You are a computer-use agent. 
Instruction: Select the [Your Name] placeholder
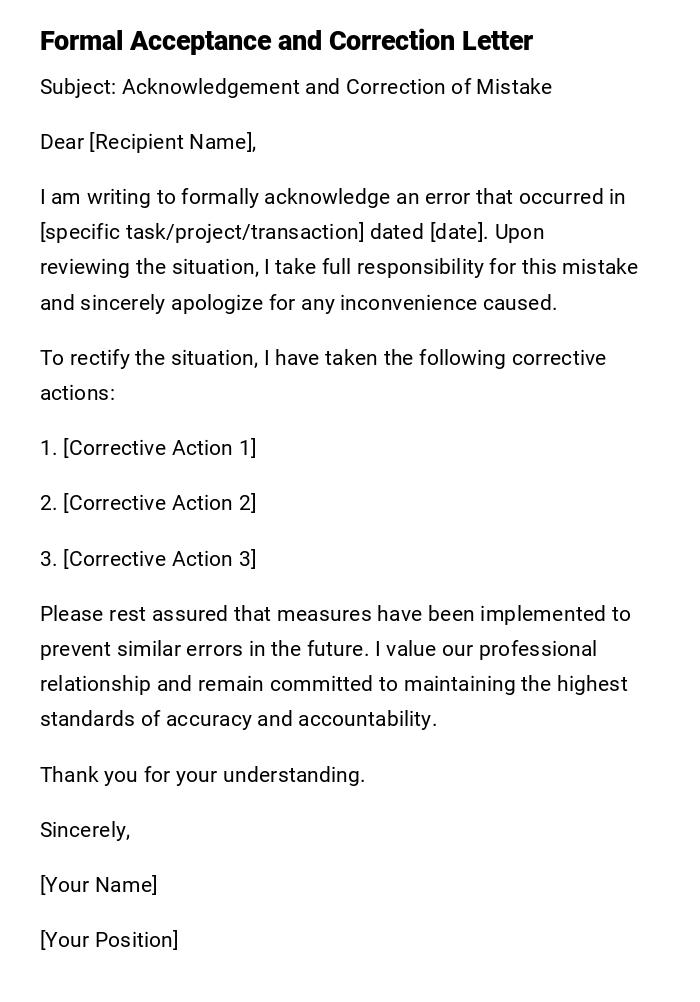tap(98, 885)
